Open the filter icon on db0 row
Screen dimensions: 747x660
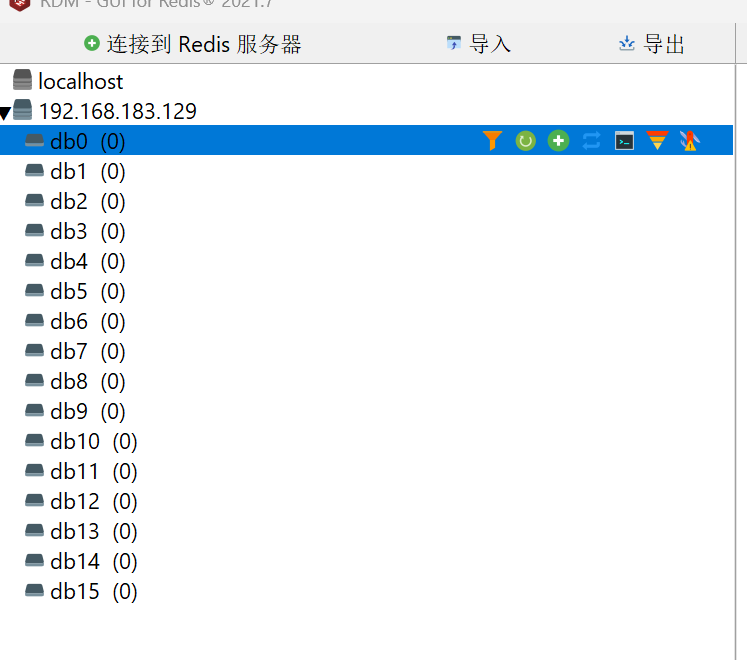click(x=492, y=141)
